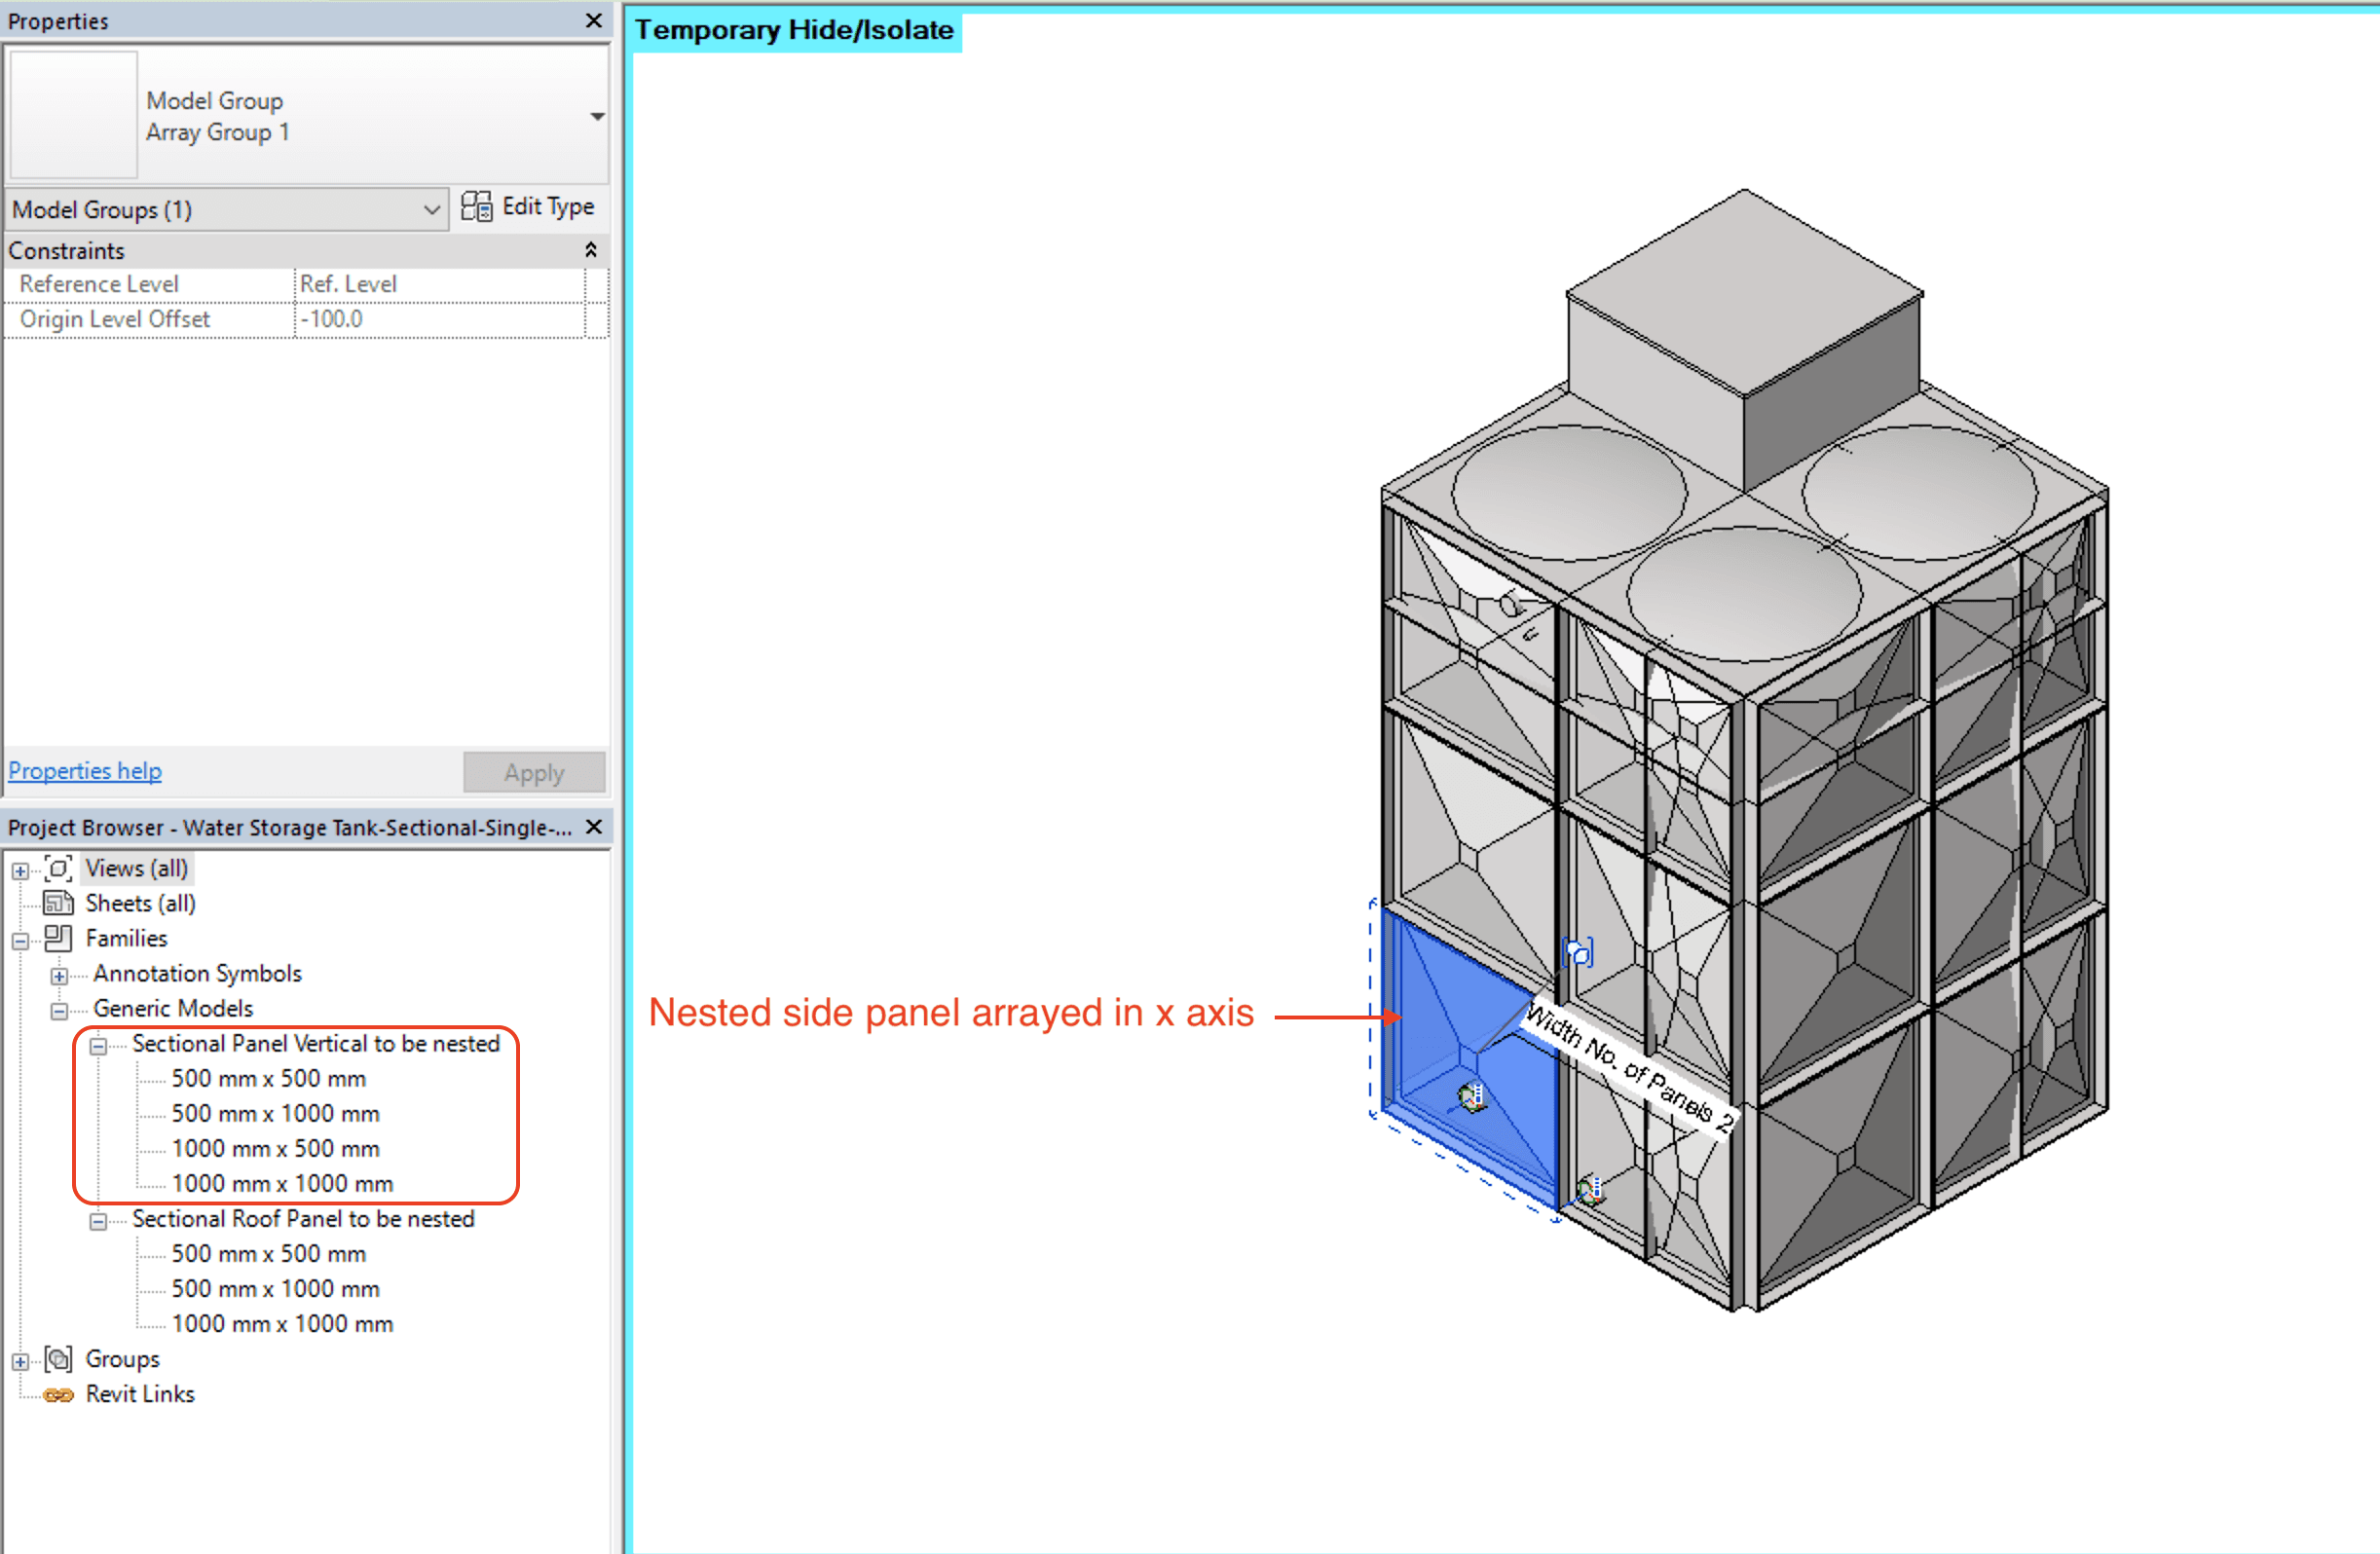
Task: Collapse the Families tree node
Action: (x=20, y=940)
